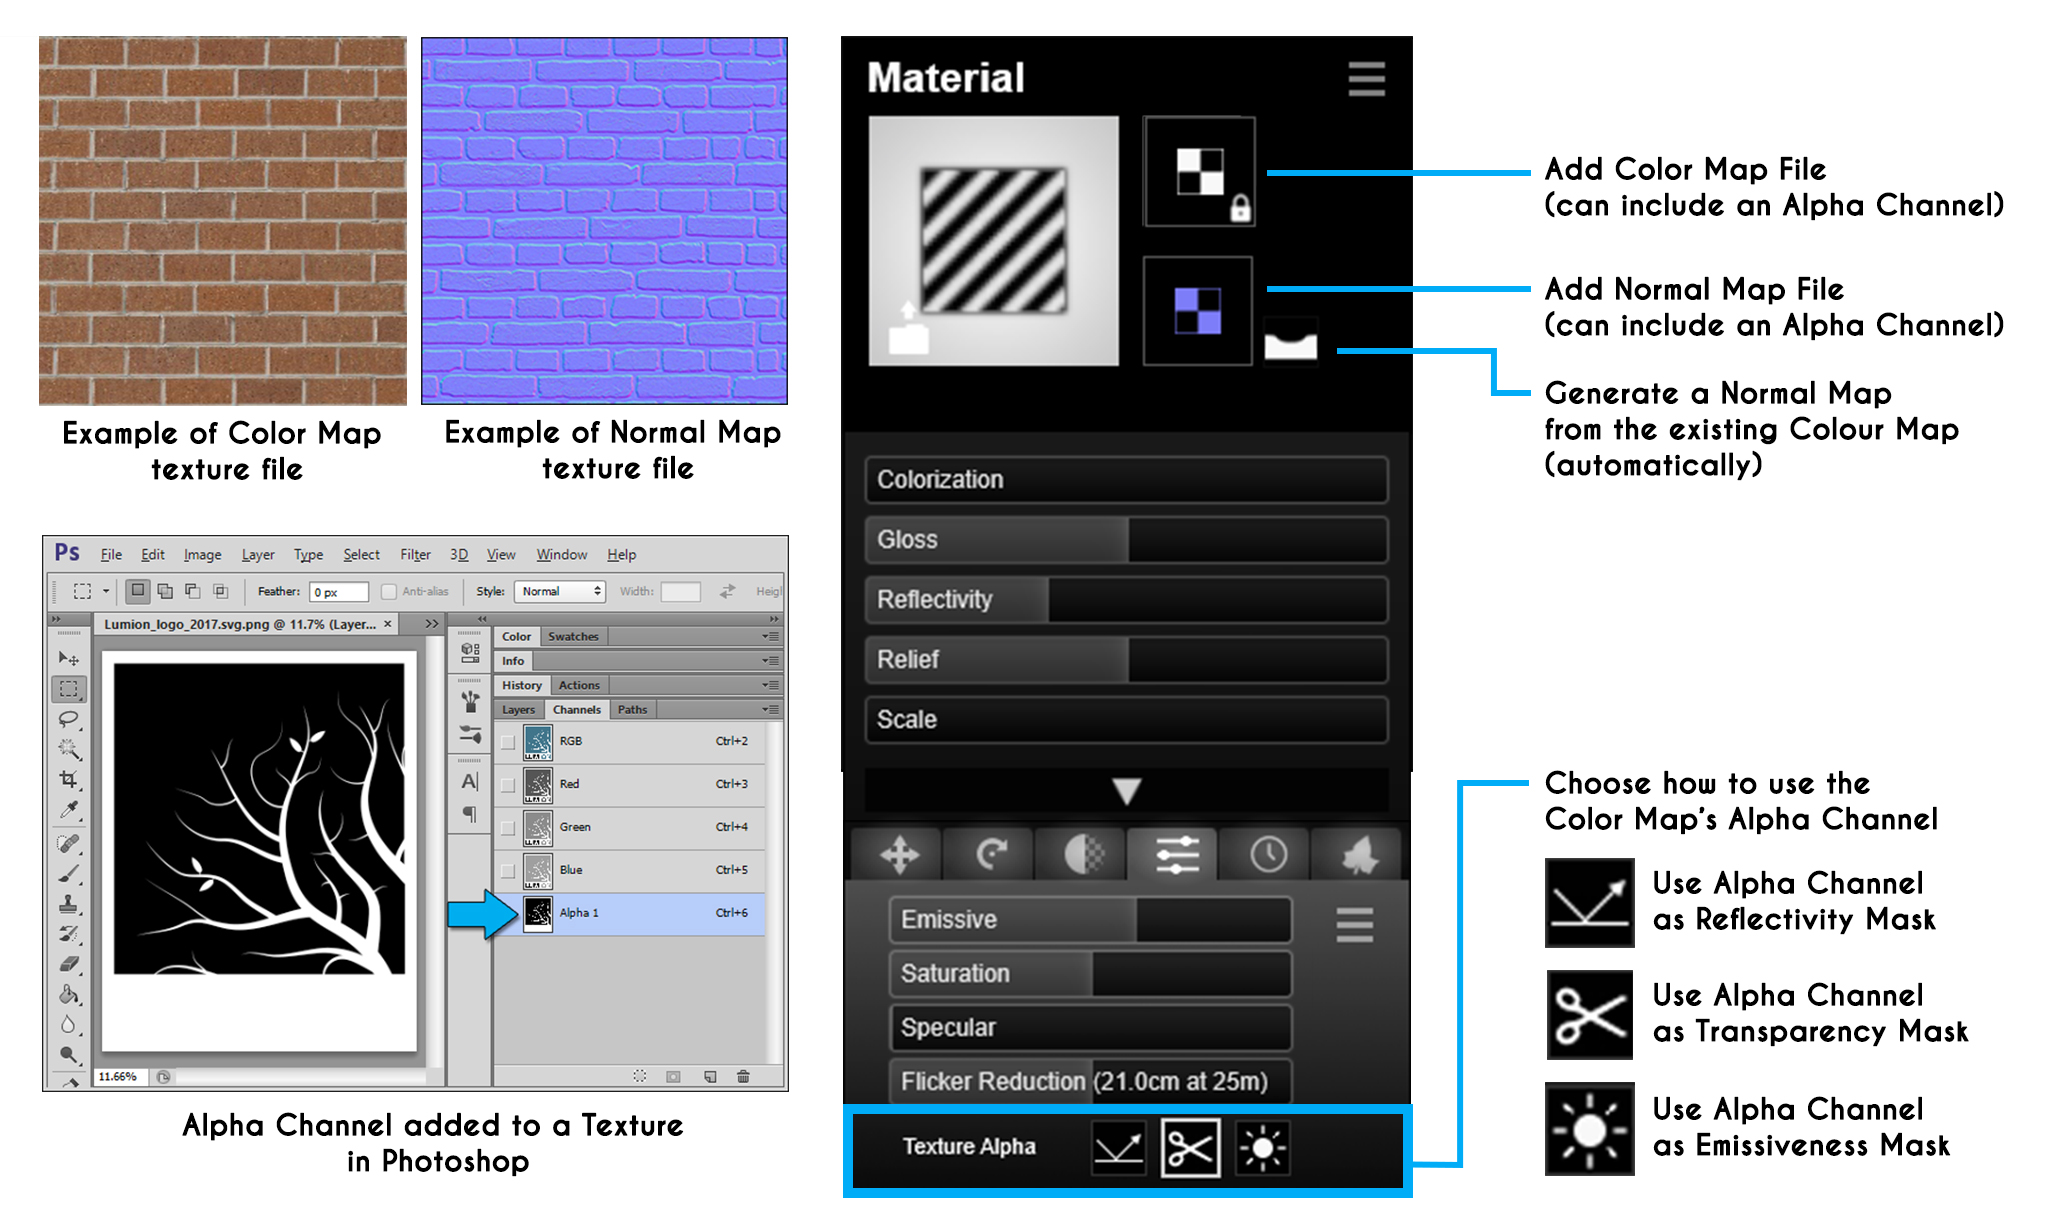The image size is (2055, 1230).
Task: Click the Add Color Map File icon
Action: [x=1198, y=172]
